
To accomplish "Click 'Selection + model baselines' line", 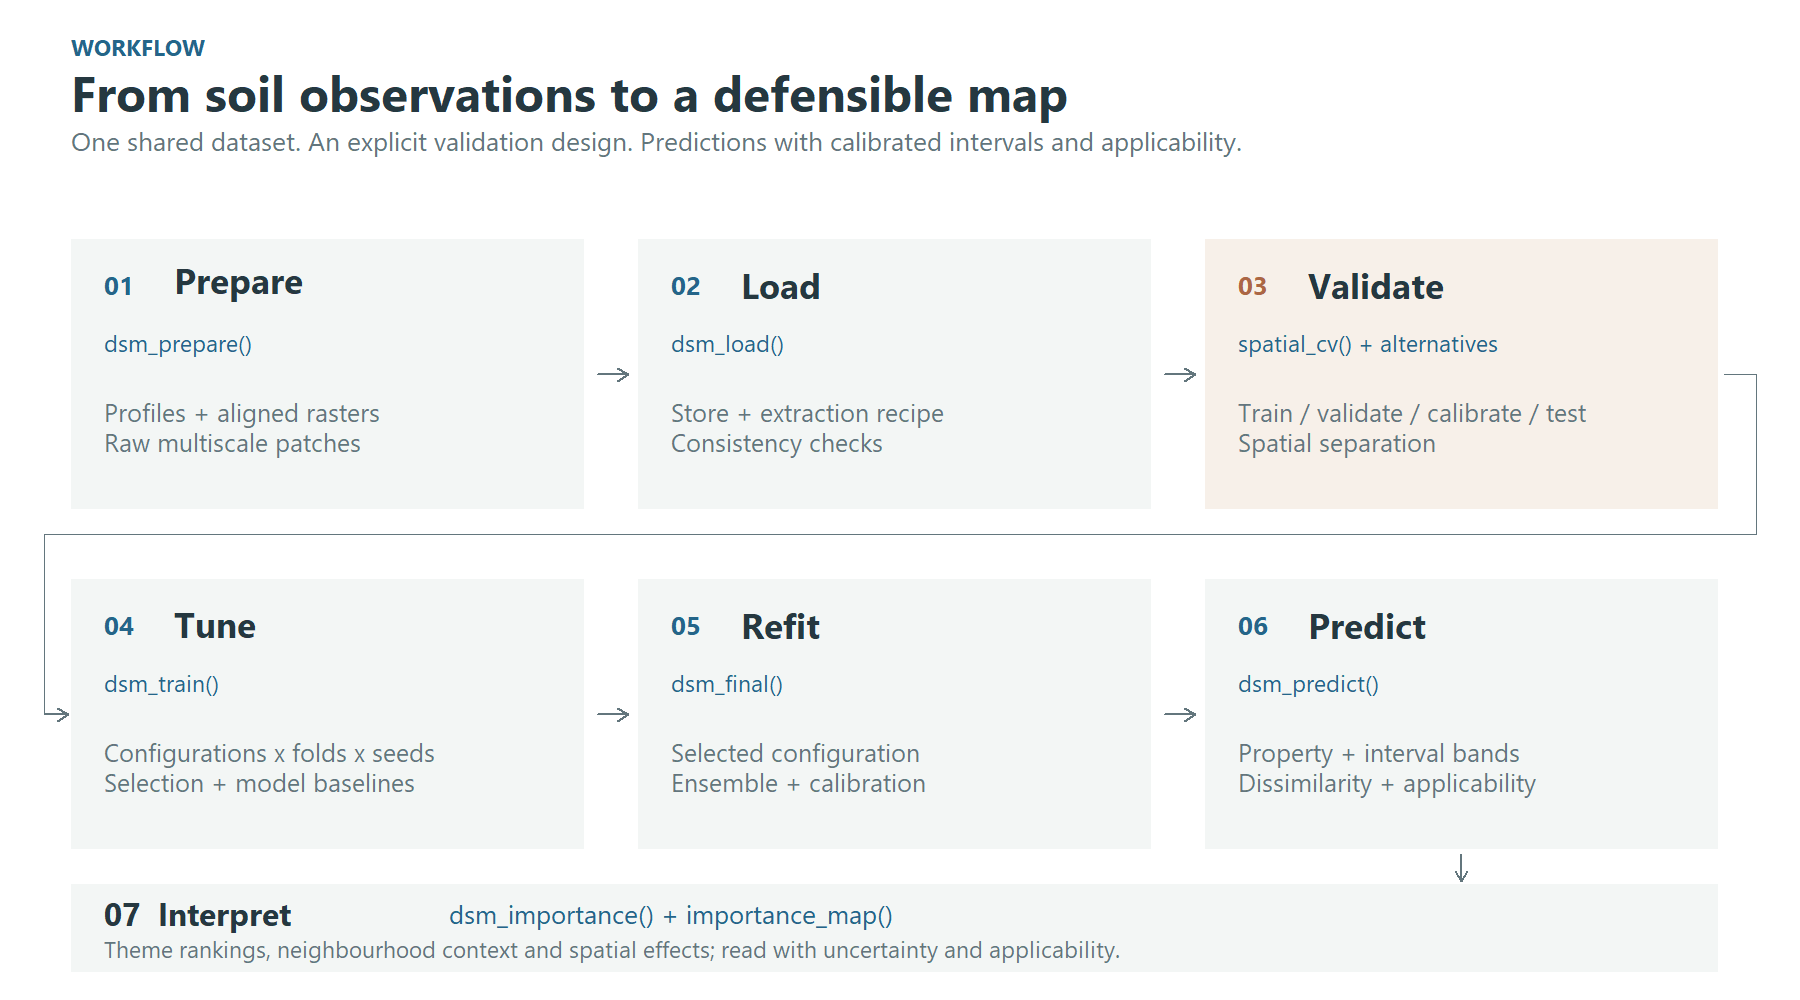I will (x=259, y=783).
